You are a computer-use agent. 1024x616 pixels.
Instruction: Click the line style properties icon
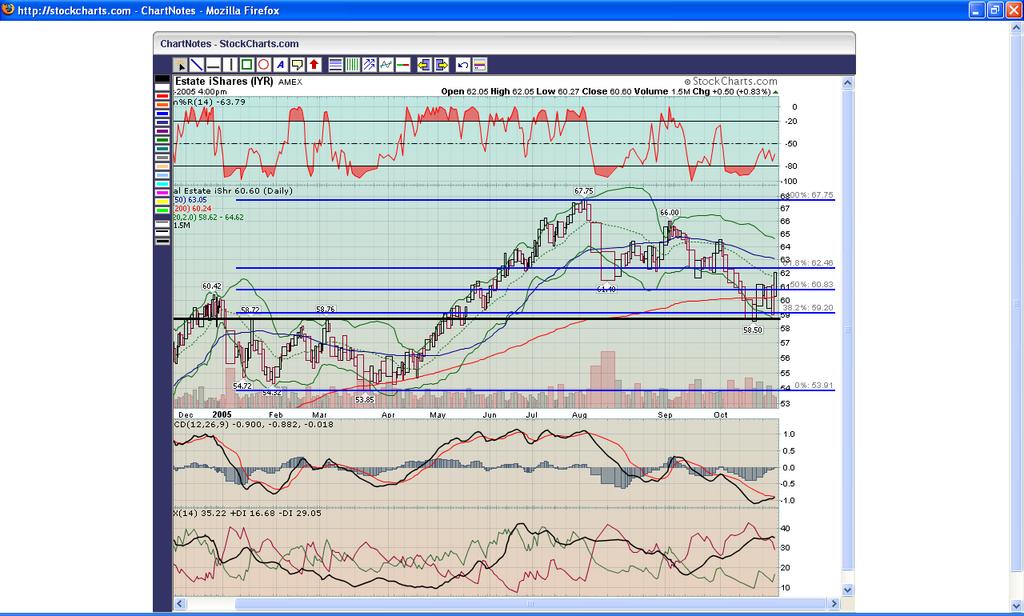pyautogui.click(x=480, y=65)
